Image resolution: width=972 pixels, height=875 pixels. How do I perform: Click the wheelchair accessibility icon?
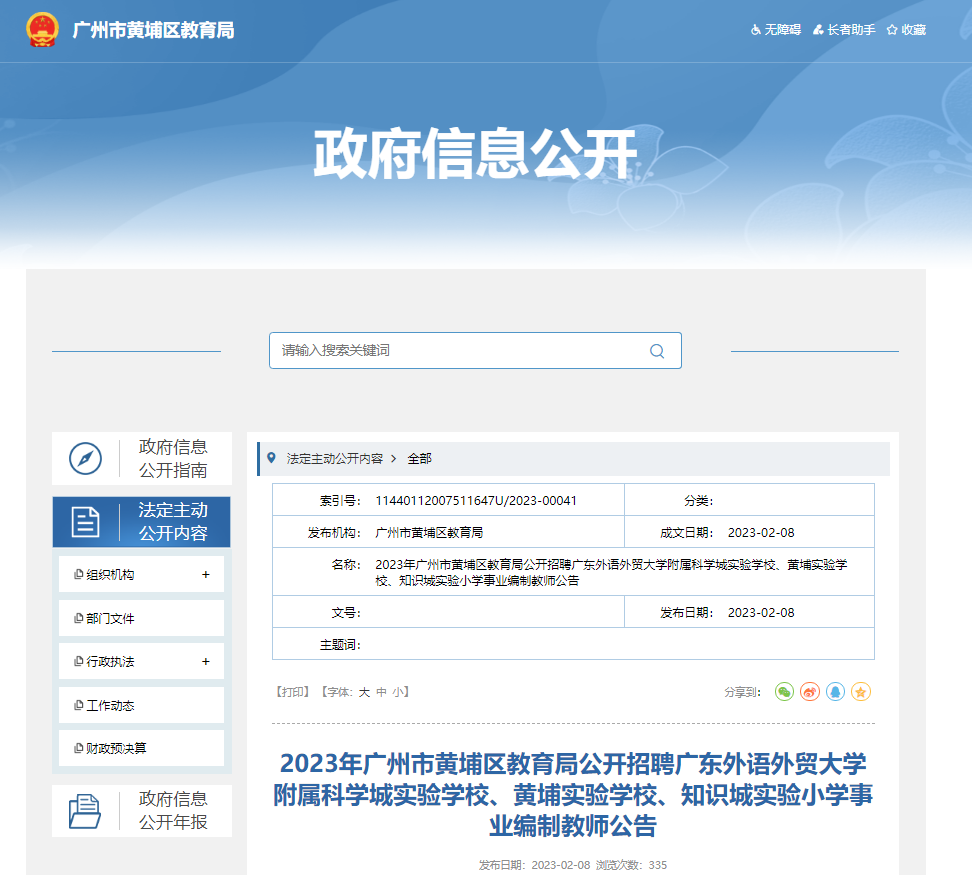click(x=756, y=30)
